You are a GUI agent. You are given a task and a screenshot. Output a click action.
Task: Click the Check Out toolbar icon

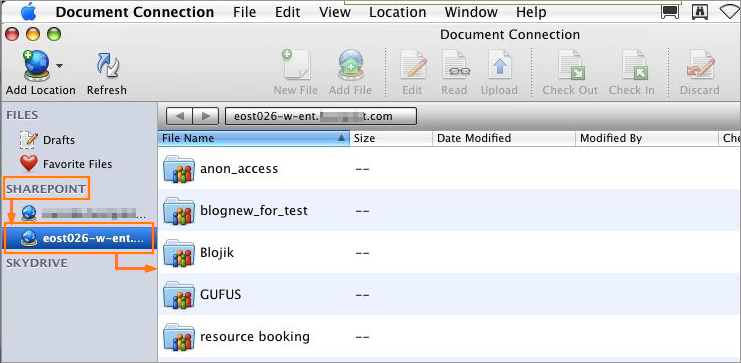570,65
